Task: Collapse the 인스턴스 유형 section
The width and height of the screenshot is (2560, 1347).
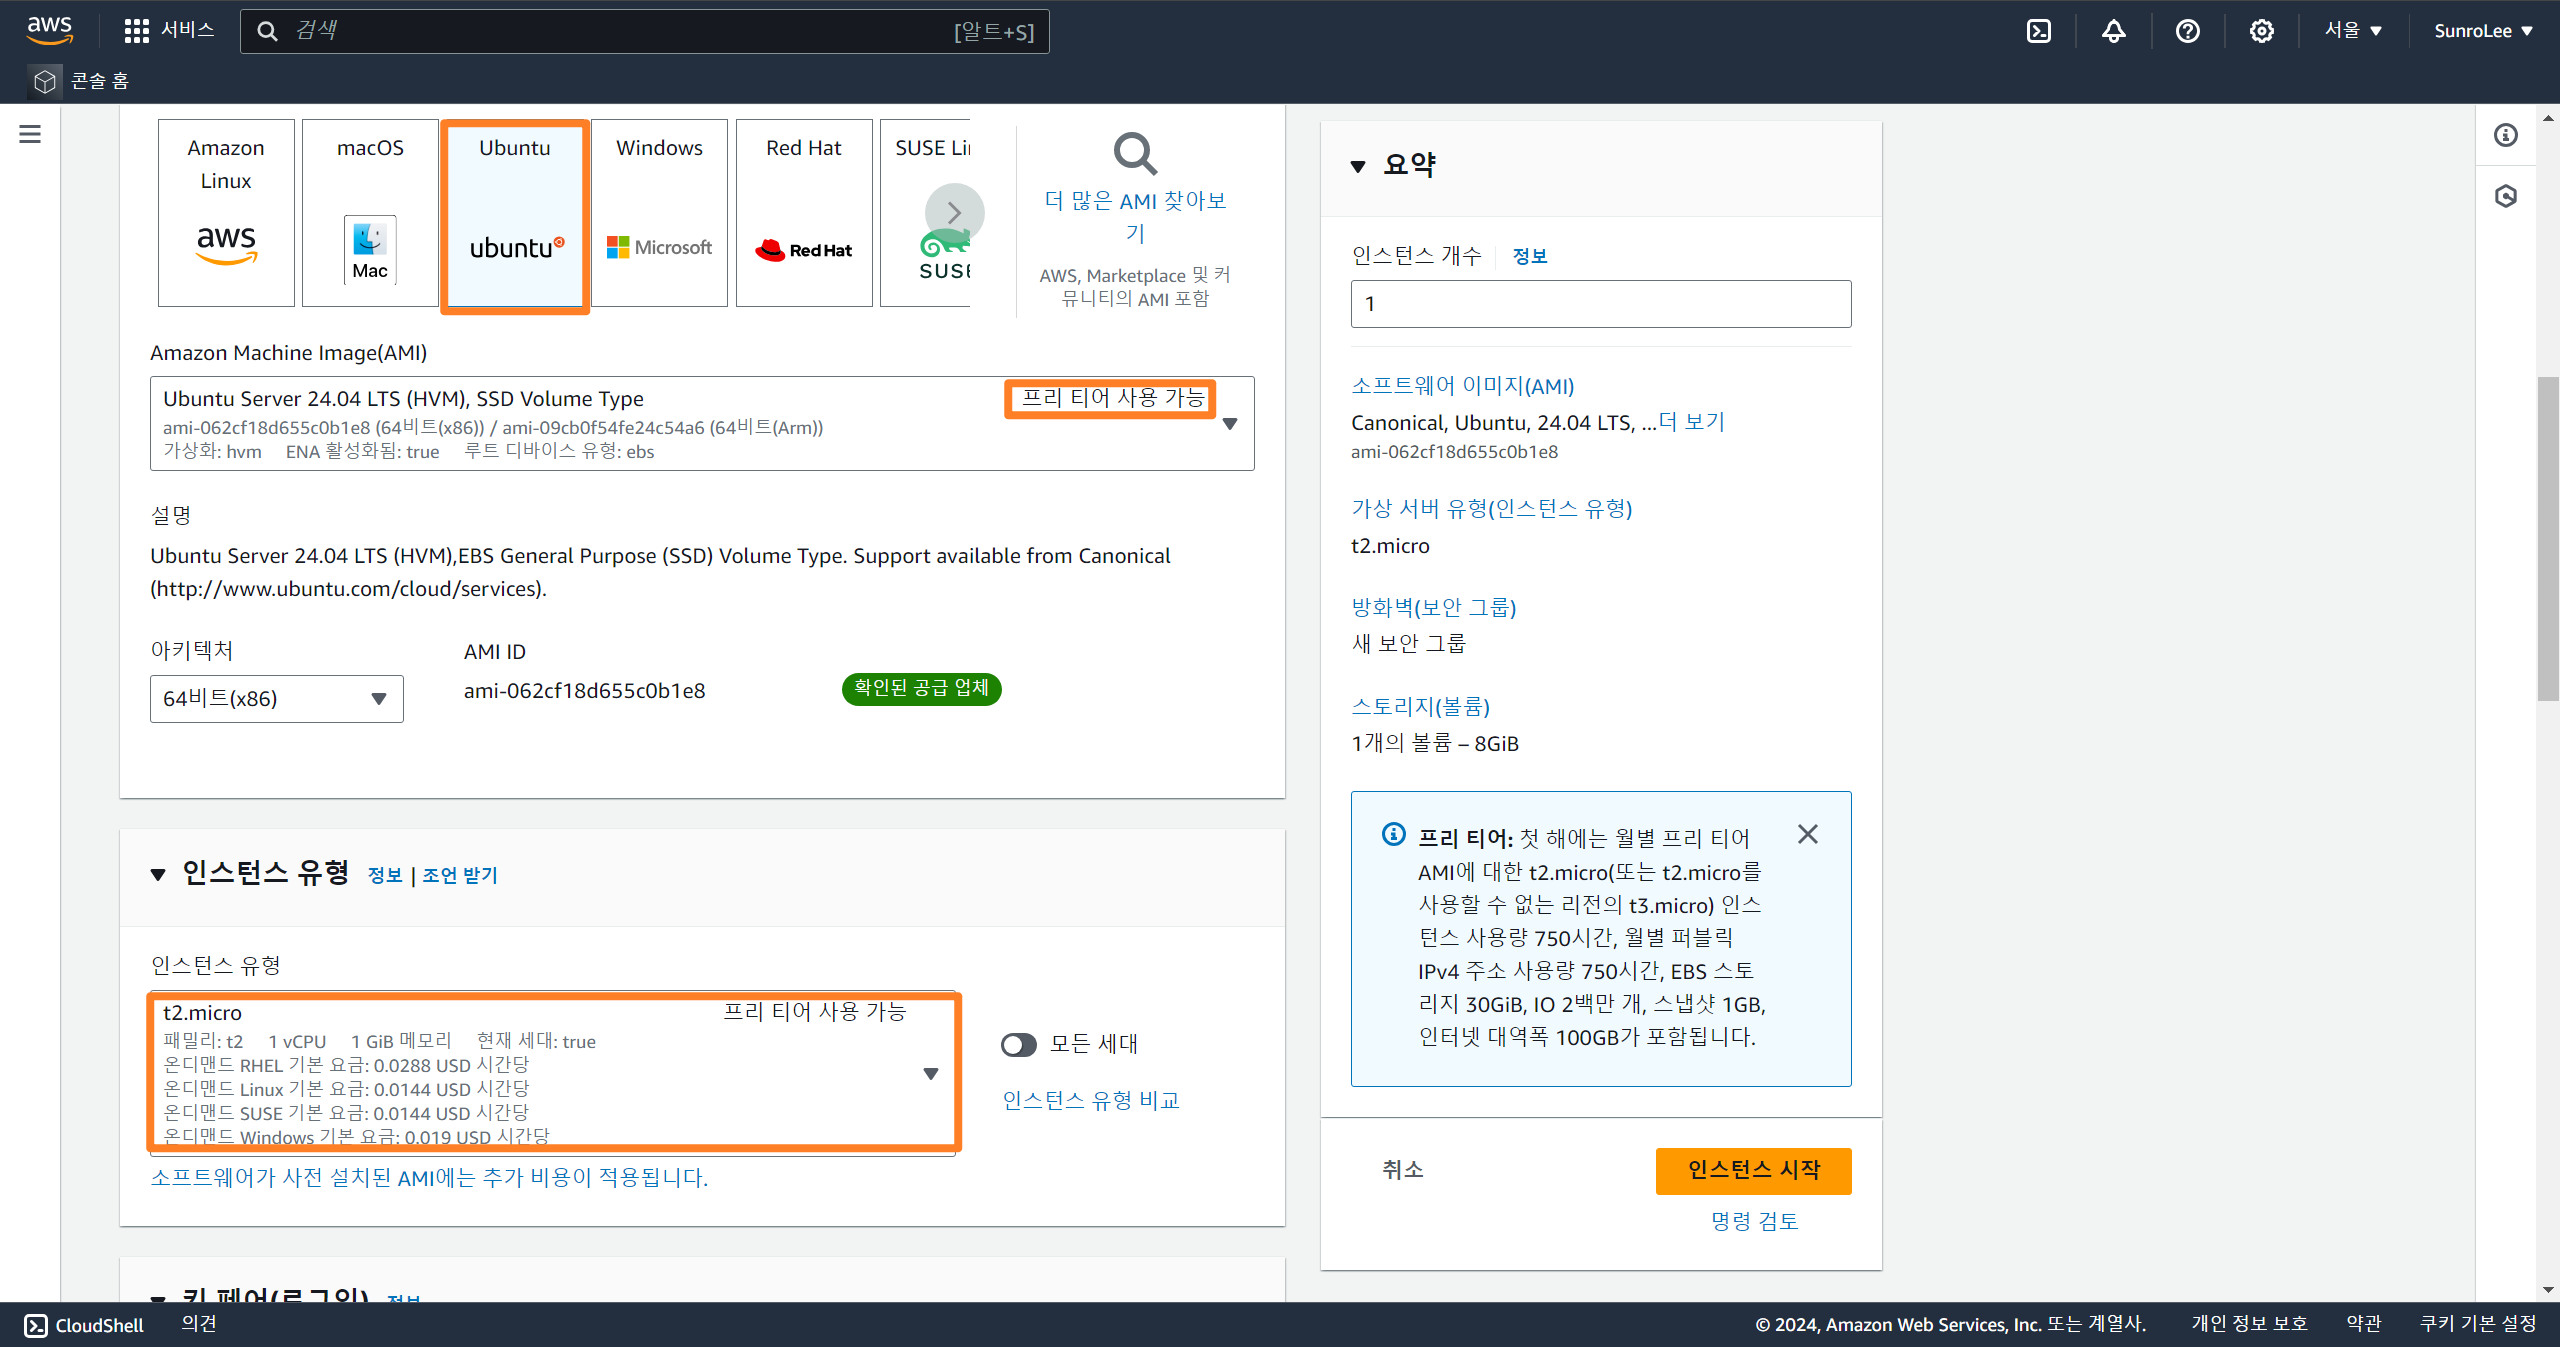Action: pos(158,875)
